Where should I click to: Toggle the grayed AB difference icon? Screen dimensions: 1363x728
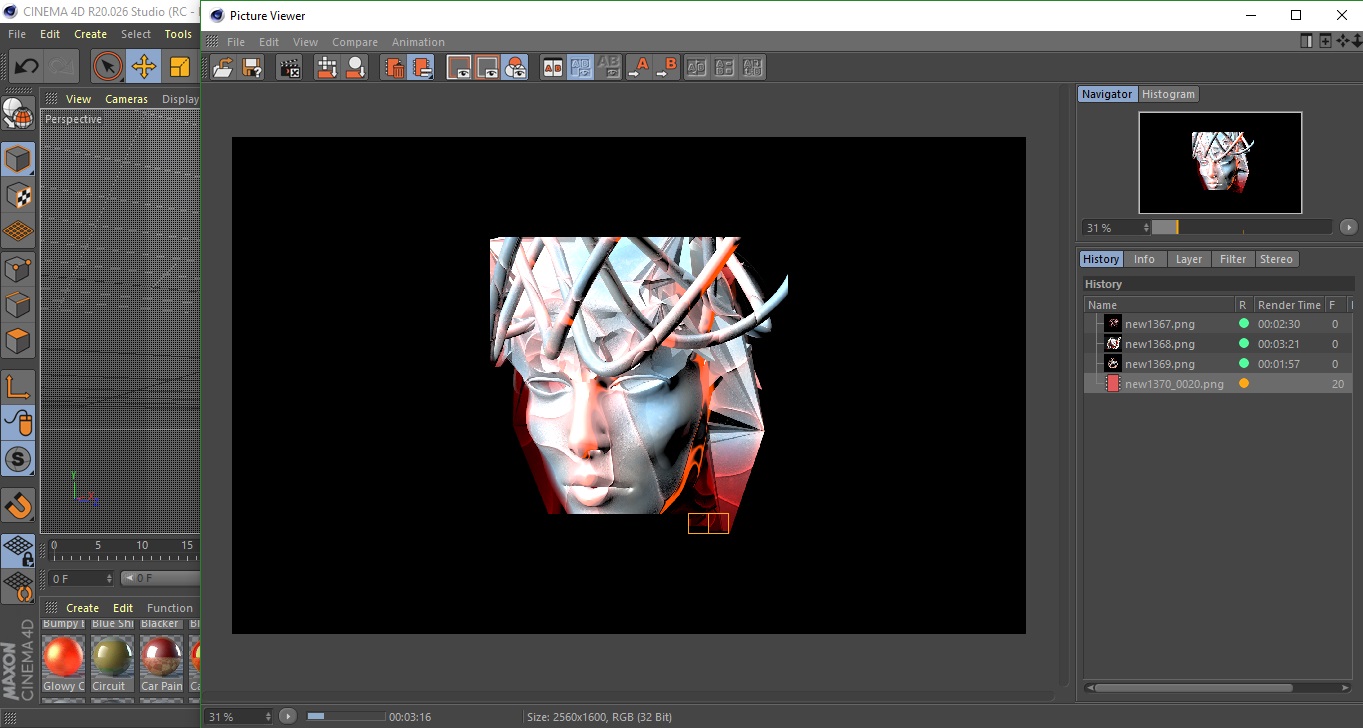(608, 68)
